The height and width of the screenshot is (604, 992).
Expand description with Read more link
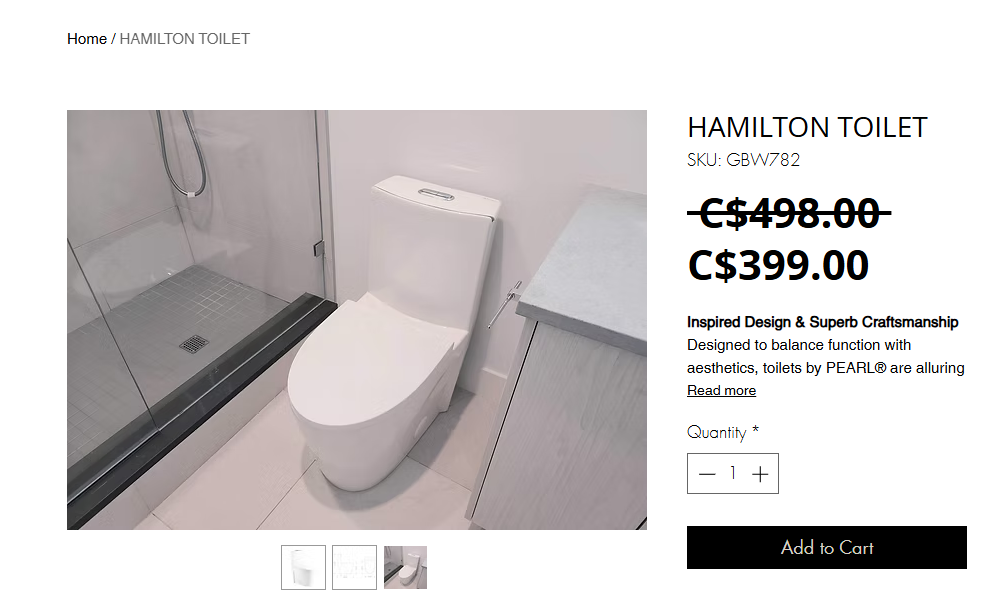(x=721, y=390)
